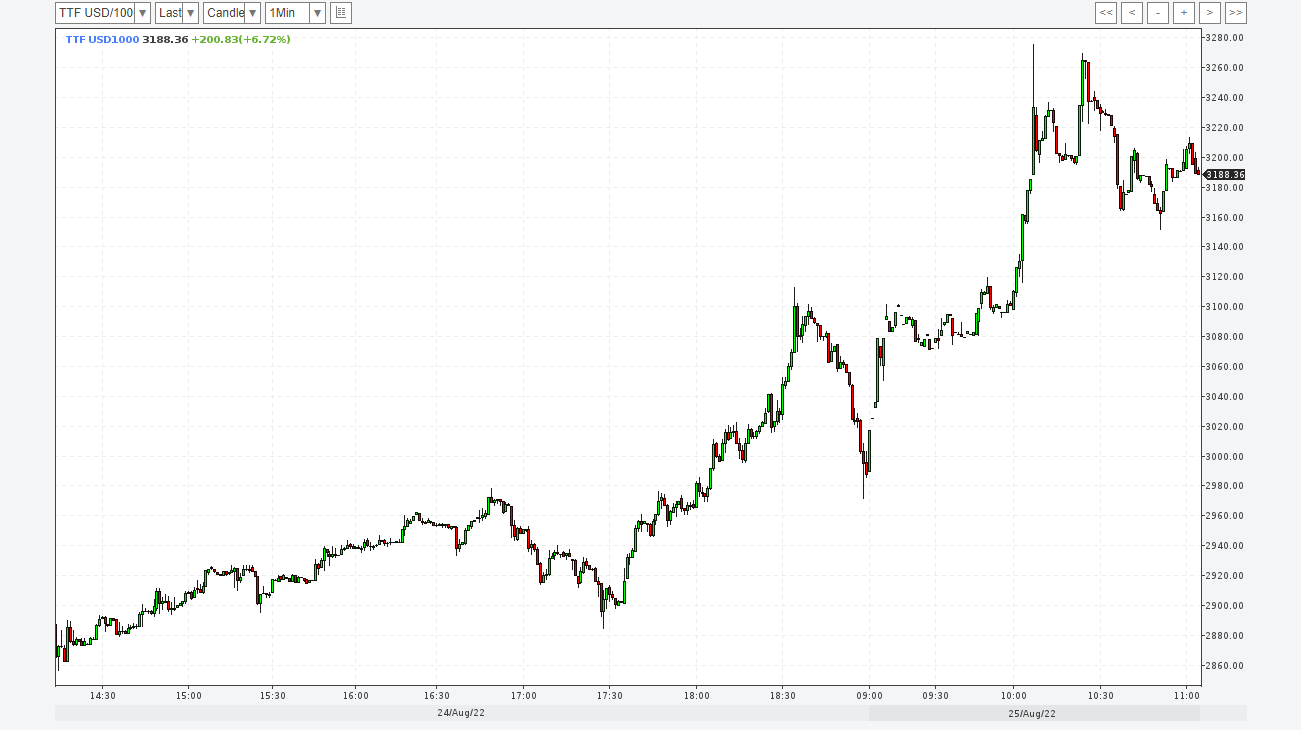Image resolution: width=1301 pixels, height=730 pixels.
Task: Click the data table view icon
Action: (x=341, y=13)
